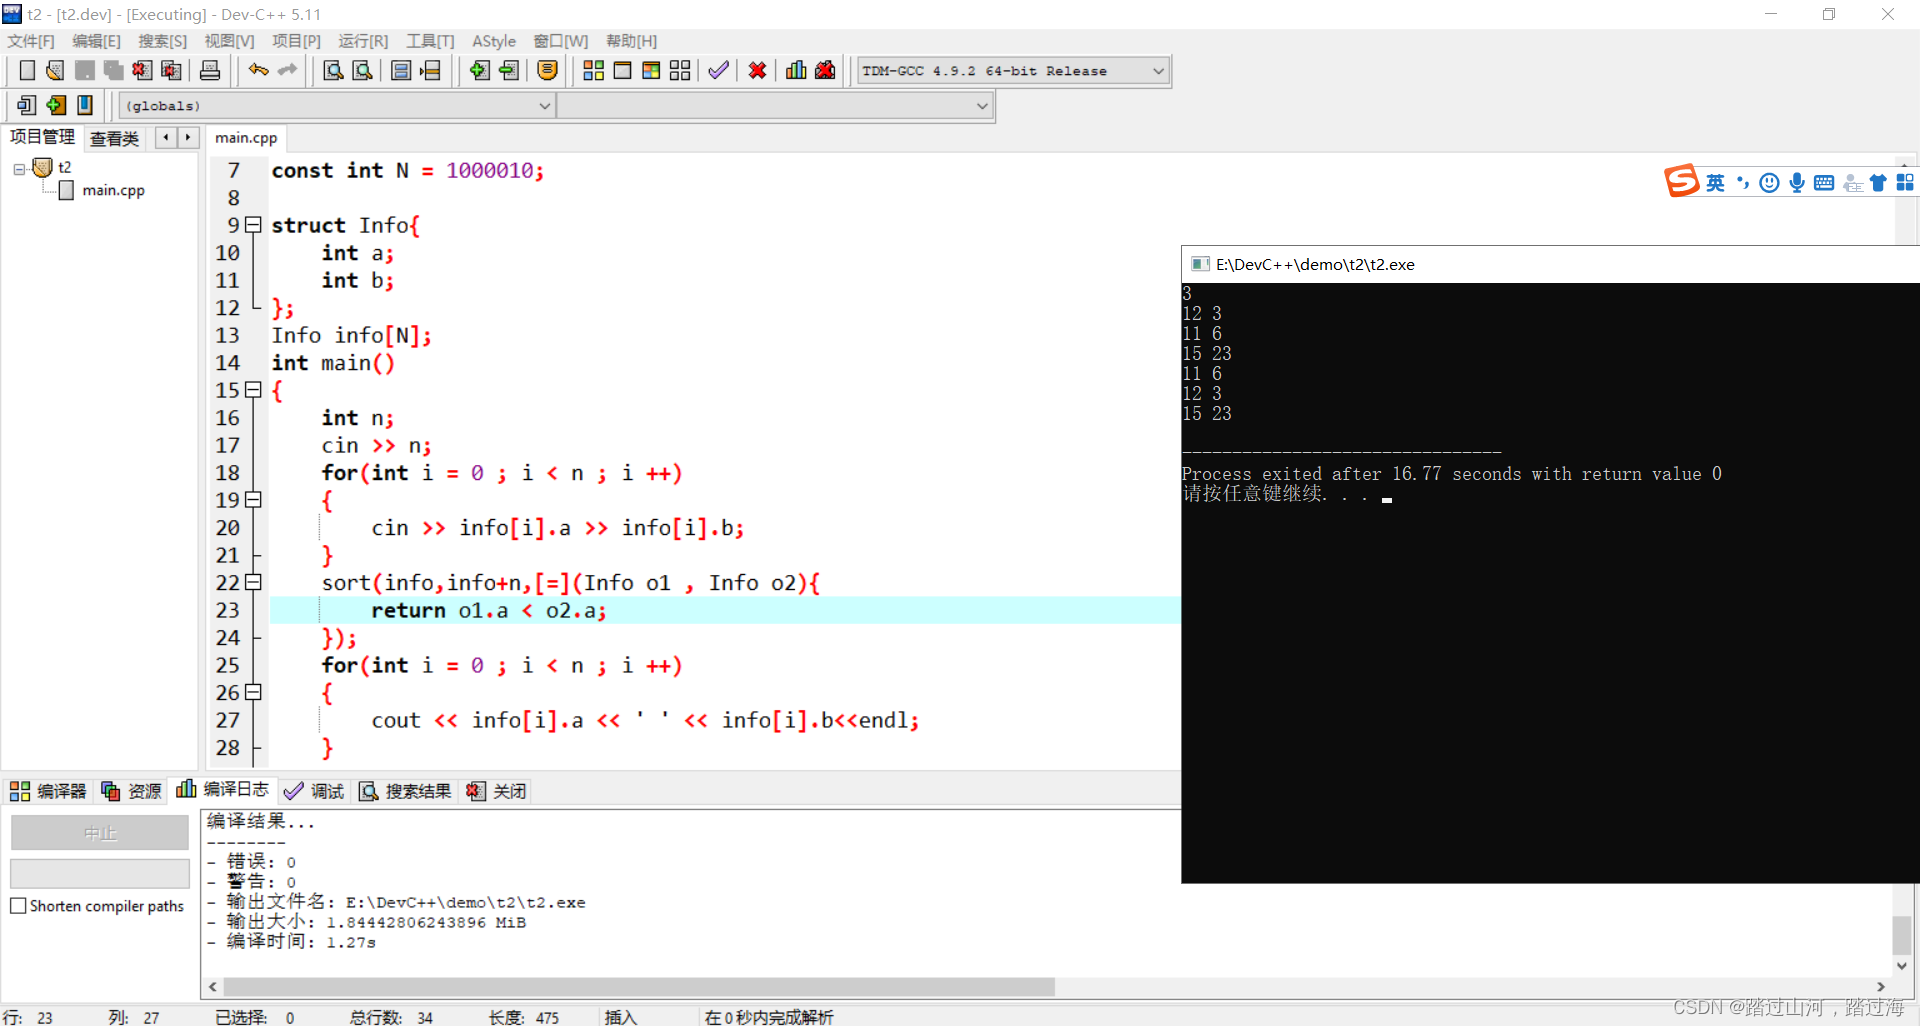Click the Undo arrow icon
The width and height of the screenshot is (1920, 1026).
[x=258, y=70]
